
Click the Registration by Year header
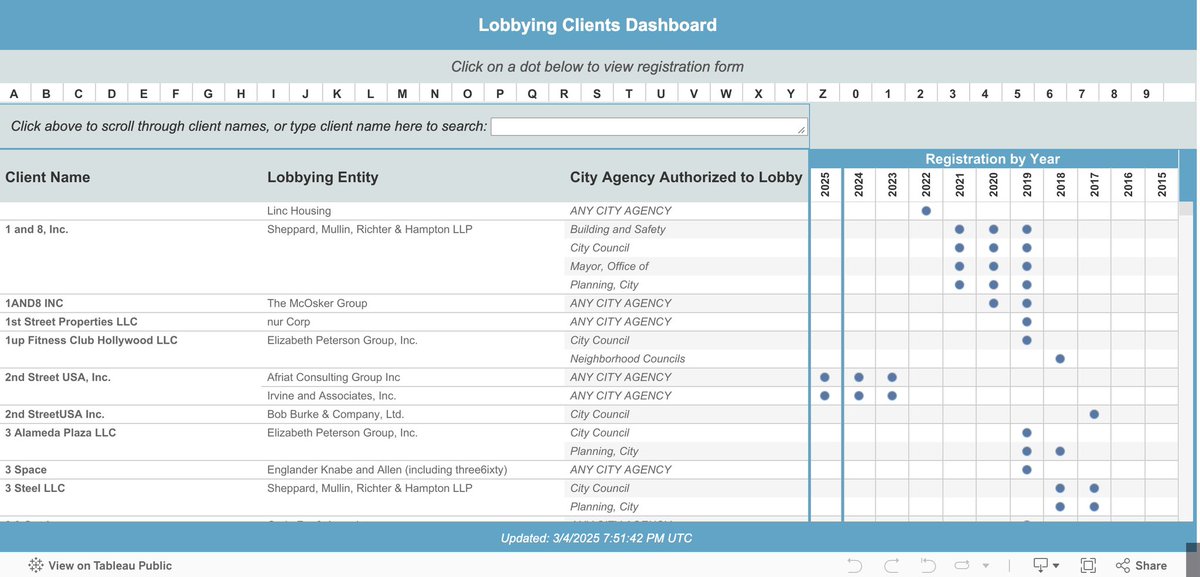click(992, 159)
